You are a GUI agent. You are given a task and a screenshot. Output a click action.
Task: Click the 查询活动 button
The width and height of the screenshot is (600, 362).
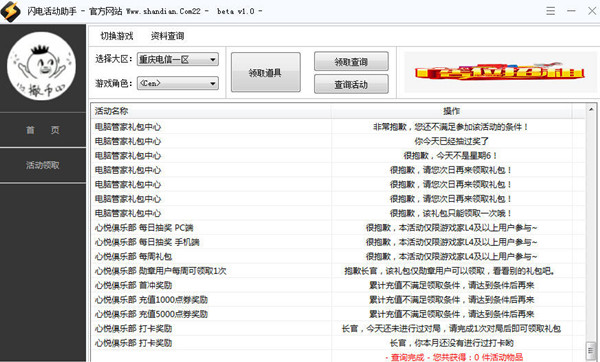(351, 84)
